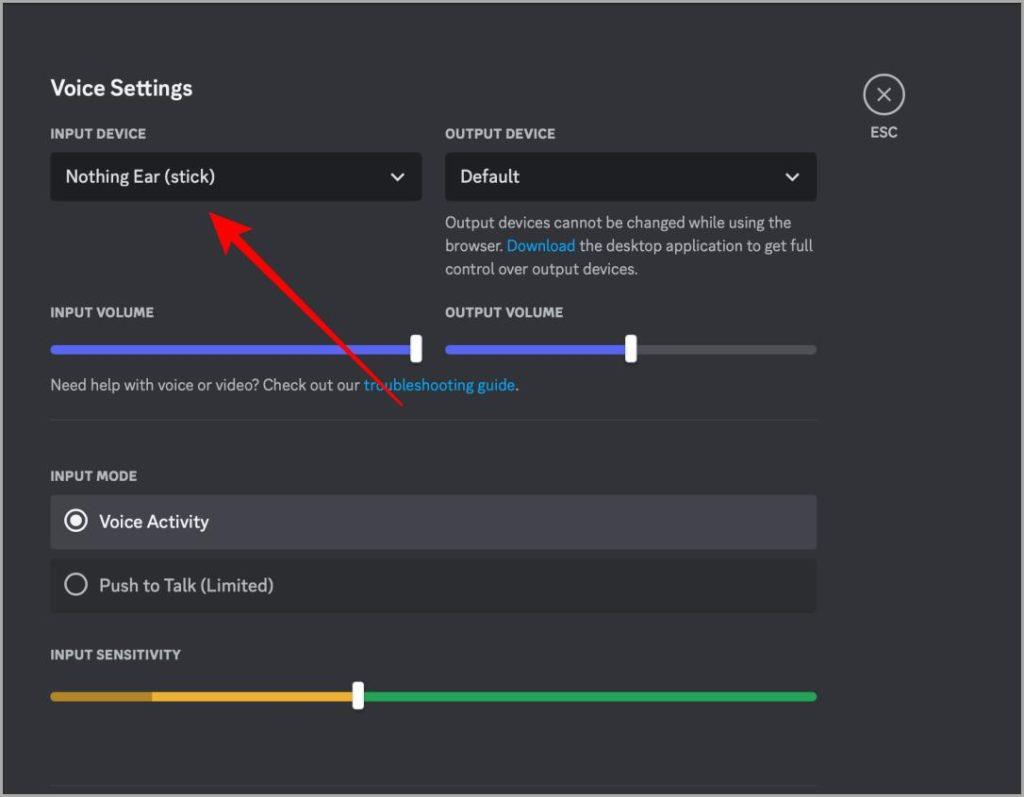The height and width of the screenshot is (797, 1024).
Task: Open the Output Device dropdown
Action: pyautogui.click(x=630, y=176)
